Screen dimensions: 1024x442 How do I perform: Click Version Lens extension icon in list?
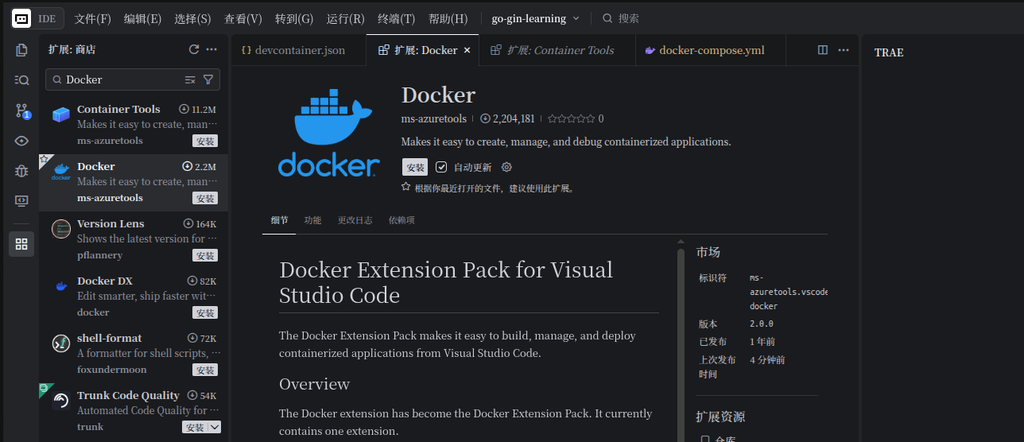pos(61,229)
